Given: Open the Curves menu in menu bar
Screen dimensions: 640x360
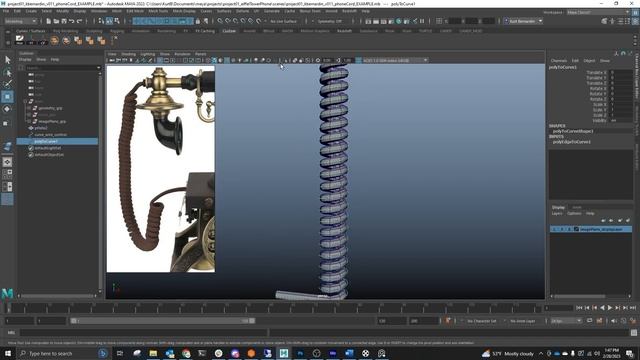Looking at the screenshot, I should (x=206, y=11).
